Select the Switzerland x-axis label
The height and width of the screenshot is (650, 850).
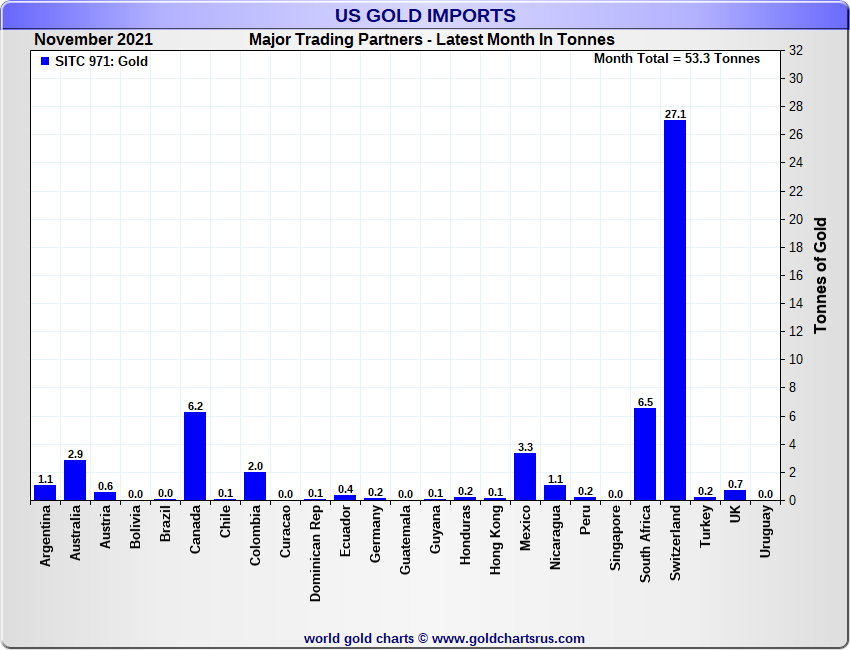[675, 538]
